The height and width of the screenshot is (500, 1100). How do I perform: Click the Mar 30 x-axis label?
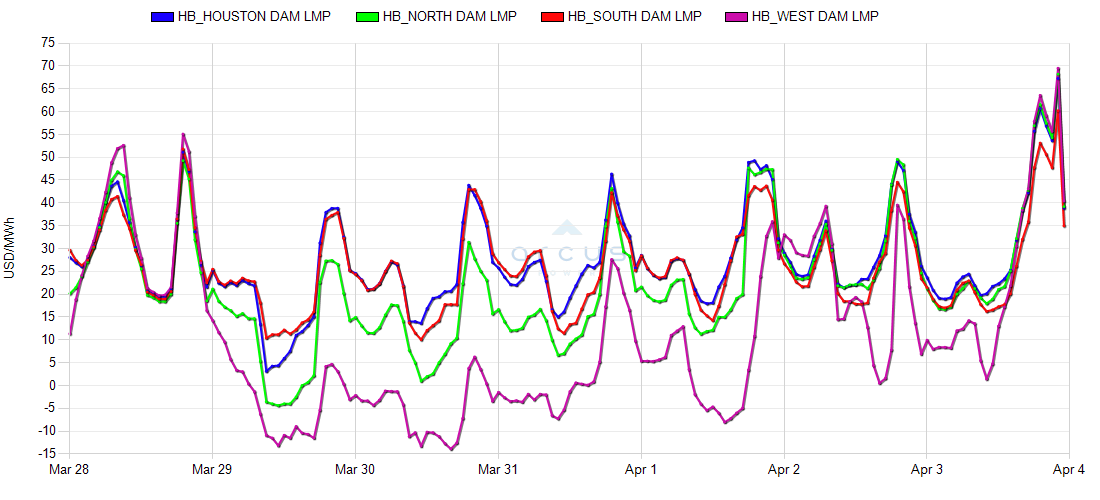355,468
